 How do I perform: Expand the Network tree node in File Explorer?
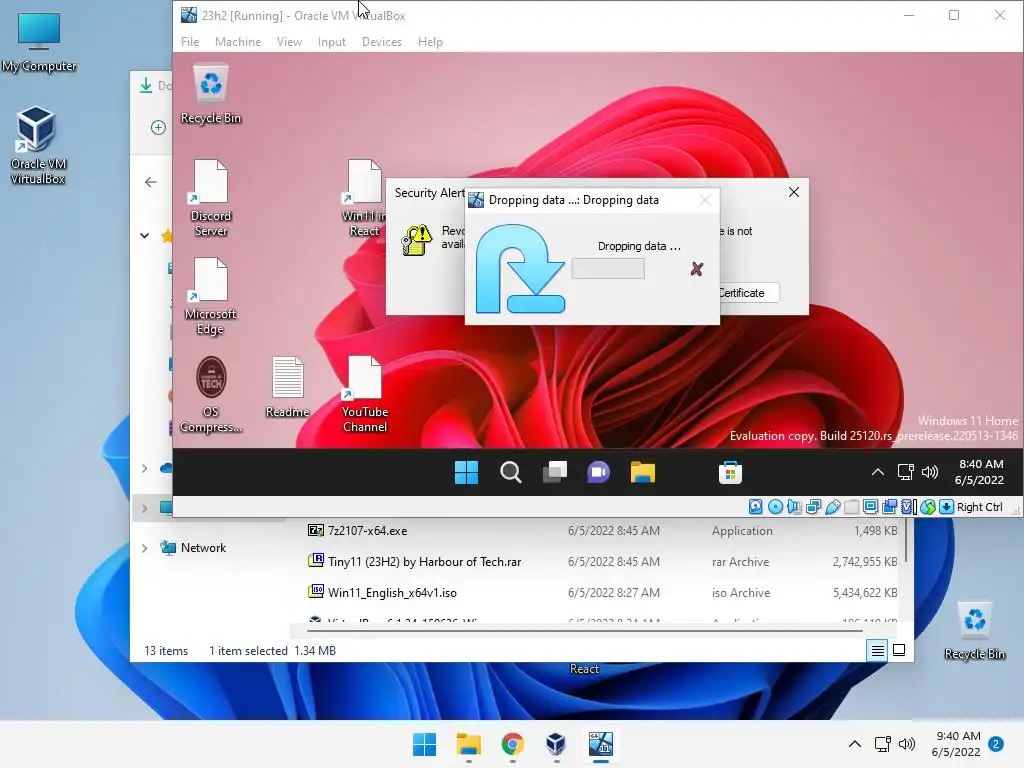[144, 548]
